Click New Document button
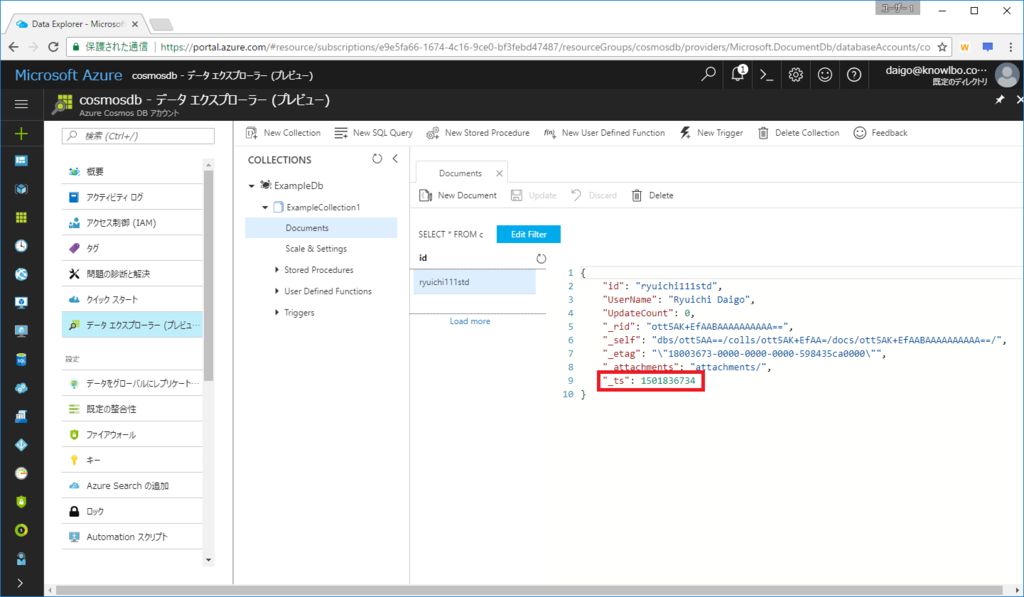The height and width of the screenshot is (597, 1024). pos(458,195)
